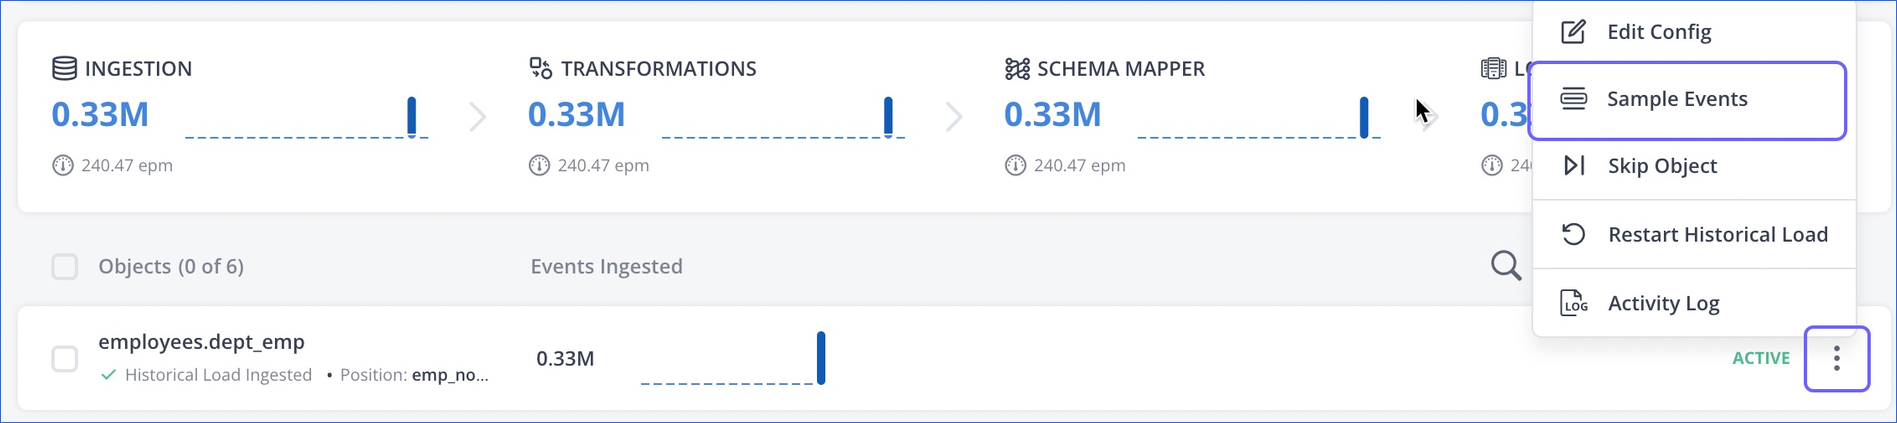The height and width of the screenshot is (423, 1897).
Task: Click the Transformations stage icon
Action: [540, 68]
